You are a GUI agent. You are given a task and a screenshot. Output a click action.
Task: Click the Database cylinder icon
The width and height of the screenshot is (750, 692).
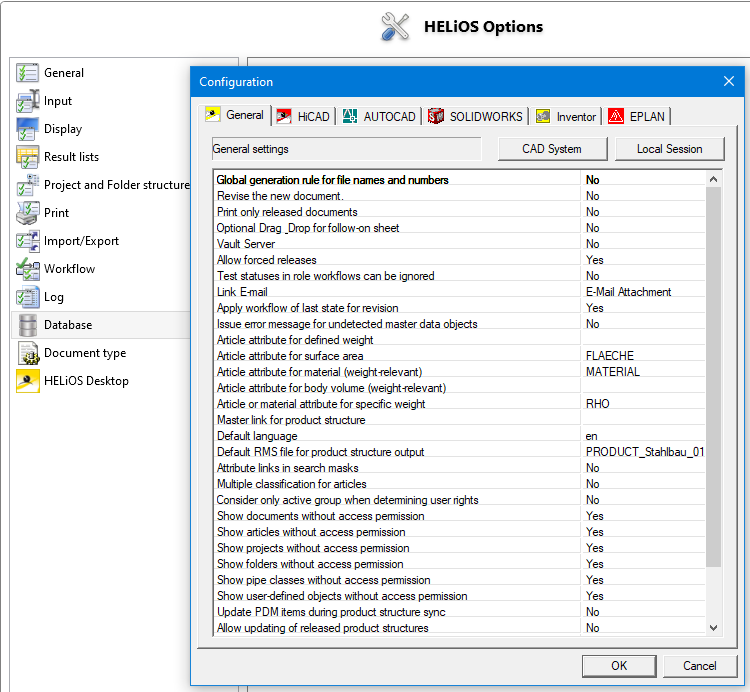point(28,325)
